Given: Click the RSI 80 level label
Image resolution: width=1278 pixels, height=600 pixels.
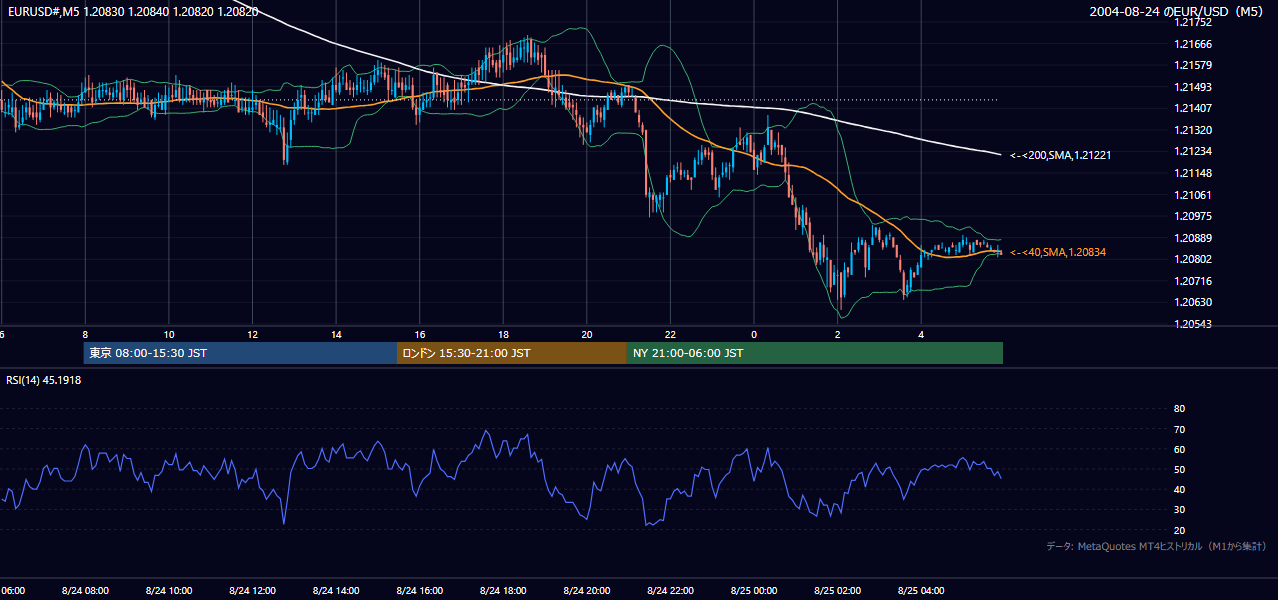Looking at the screenshot, I should click(1179, 409).
